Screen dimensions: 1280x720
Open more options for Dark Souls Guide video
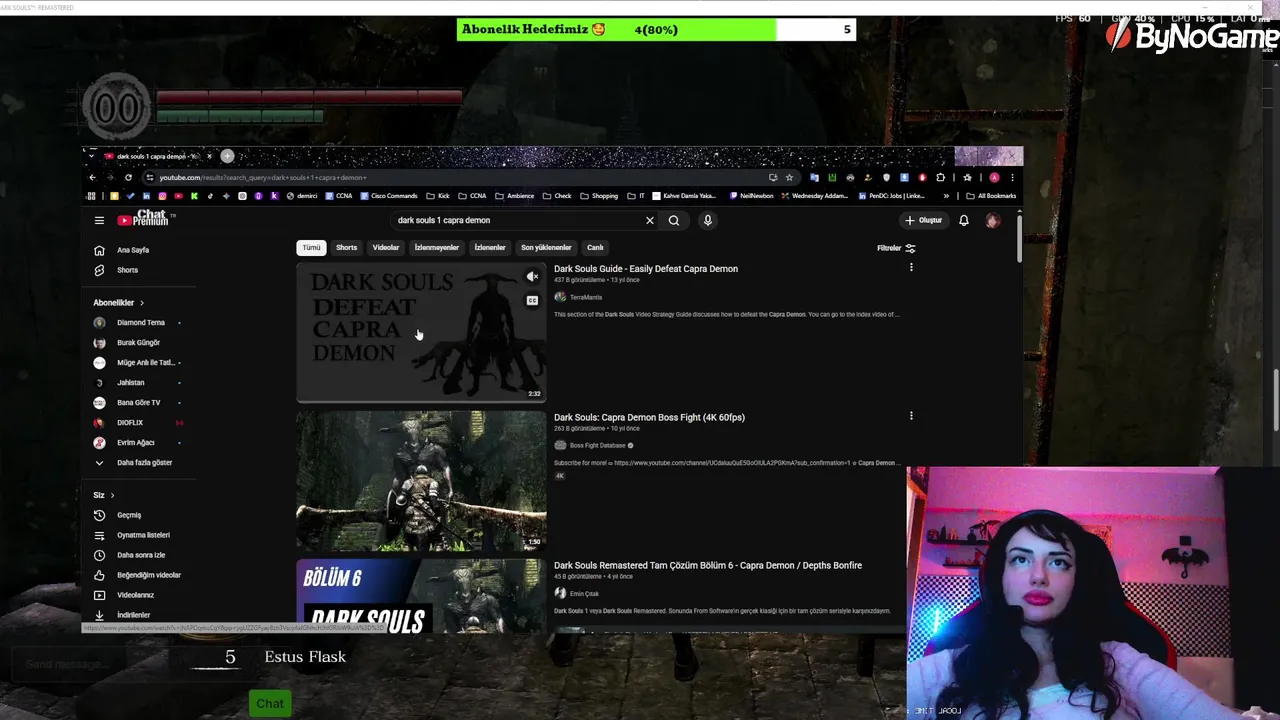pyautogui.click(x=911, y=268)
